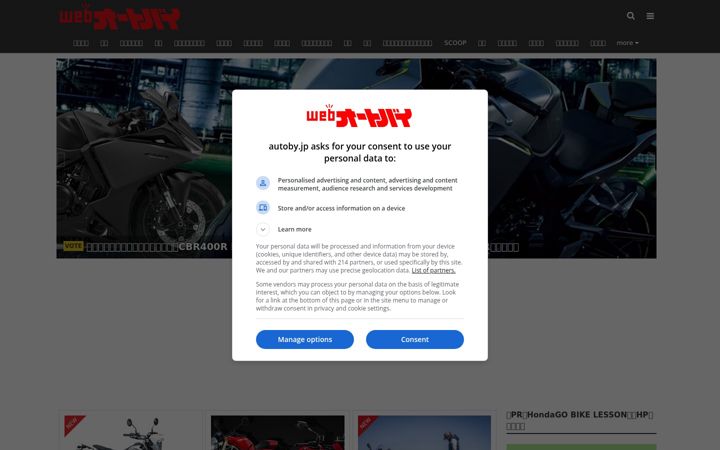Image resolution: width=720 pixels, height=450 pixels.
Task: Click the Manage options button
Action: 305,339
